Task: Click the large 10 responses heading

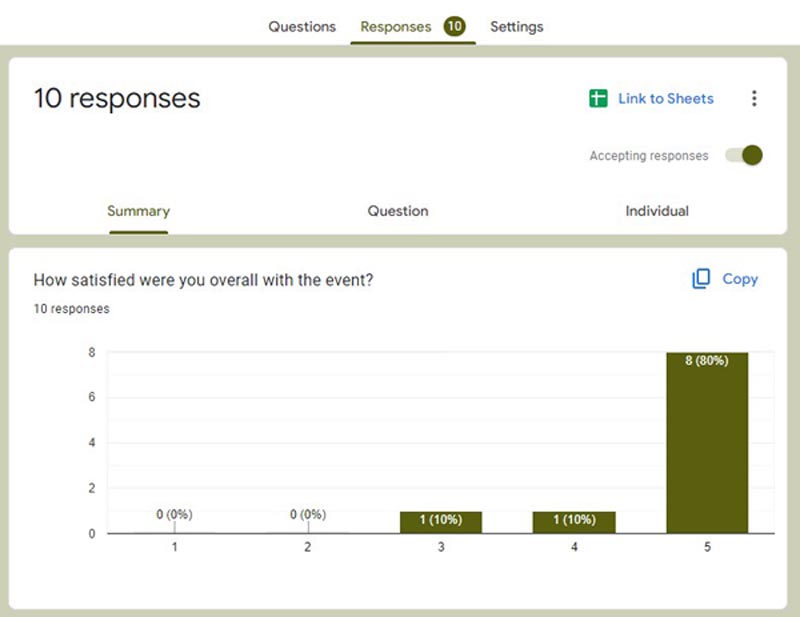Action: pyautogui.click(x=117, y=98)
